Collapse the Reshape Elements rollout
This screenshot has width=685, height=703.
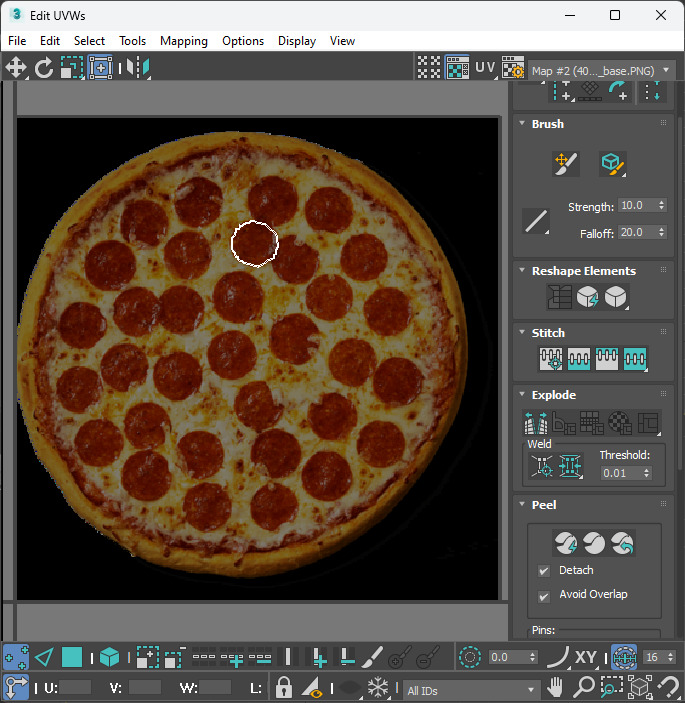522,270
